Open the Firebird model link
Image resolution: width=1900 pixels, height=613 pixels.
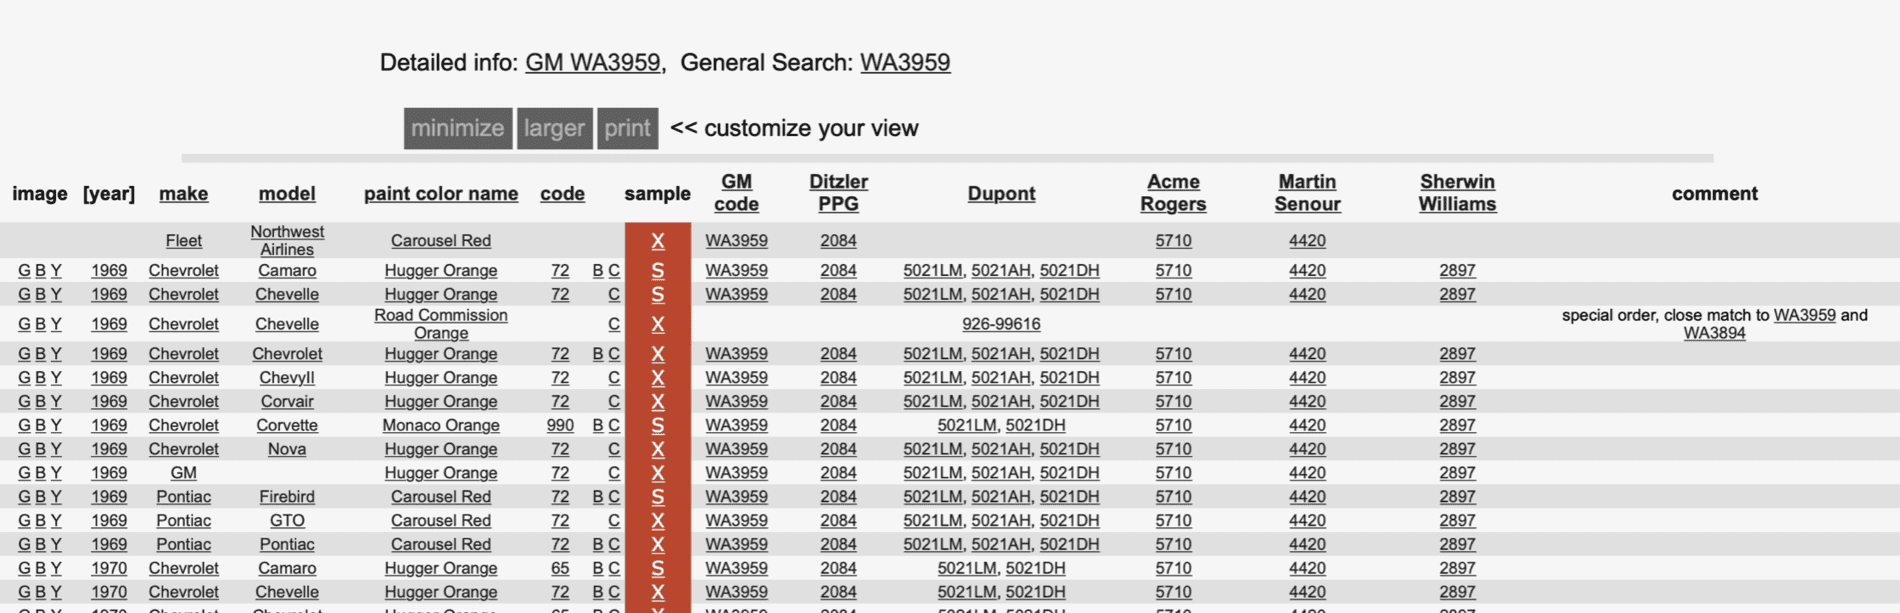click(x=287, y=497)
